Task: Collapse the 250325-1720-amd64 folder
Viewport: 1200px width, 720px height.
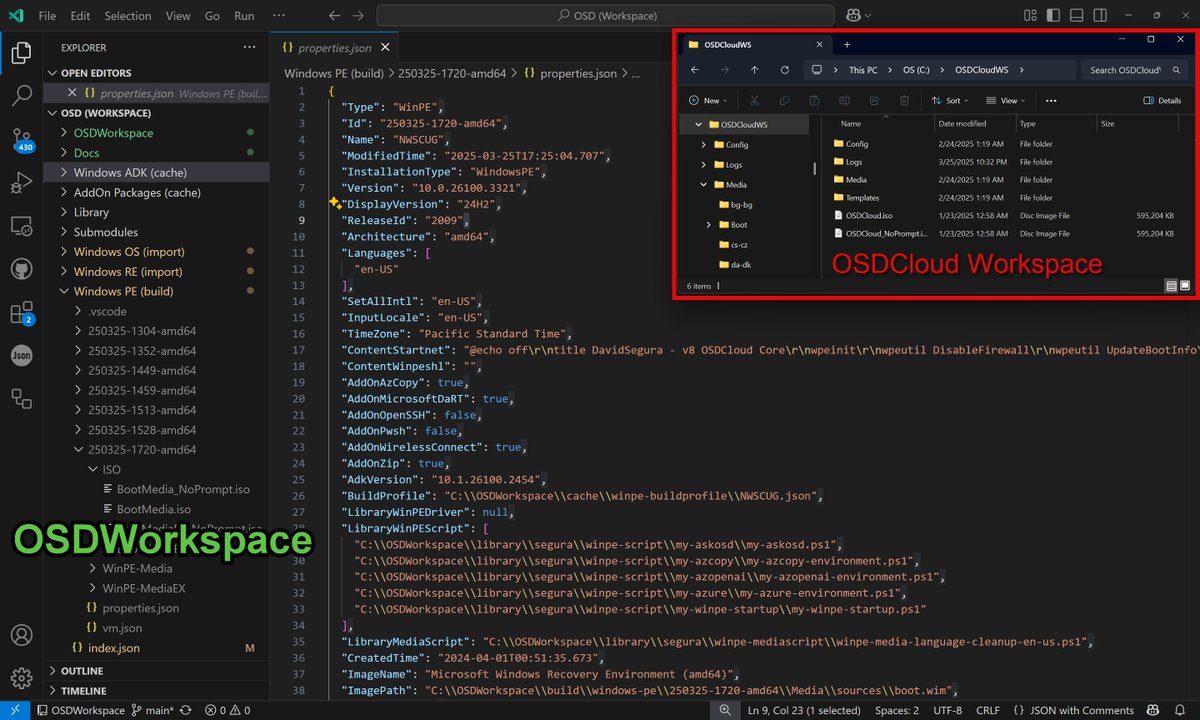Action: 79,450
